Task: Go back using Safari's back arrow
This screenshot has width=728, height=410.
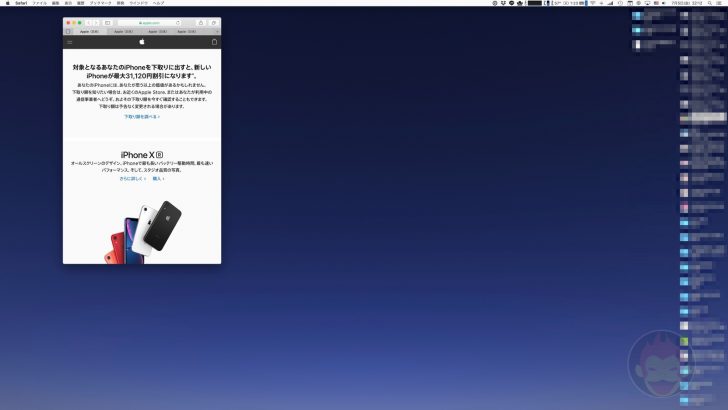Action: tap(89, 23)
